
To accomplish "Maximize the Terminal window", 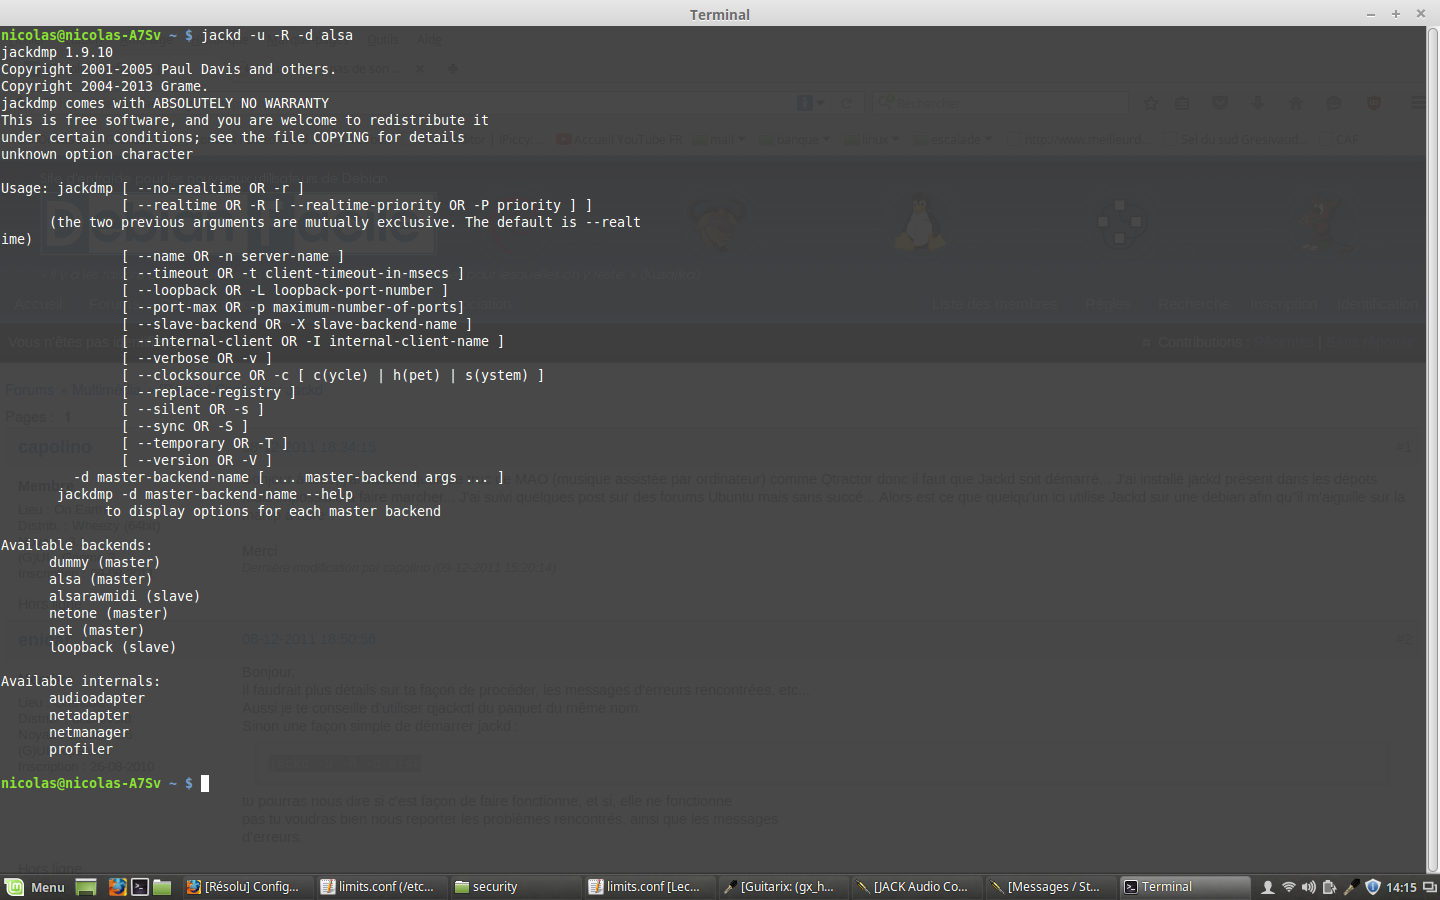I will coord(1396,14).
